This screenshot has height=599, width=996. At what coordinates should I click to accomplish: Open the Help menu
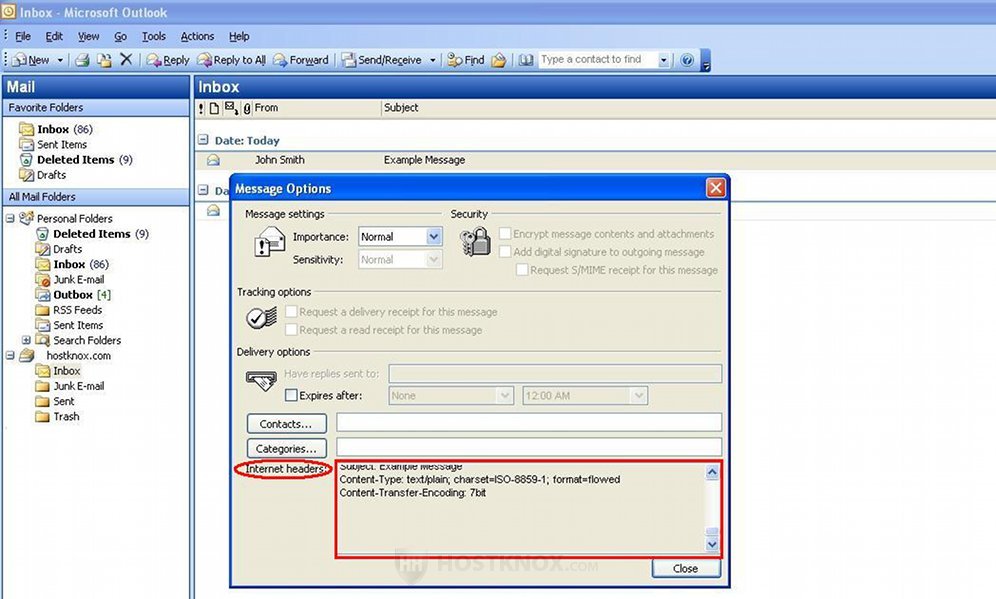(x=239, y=36)
